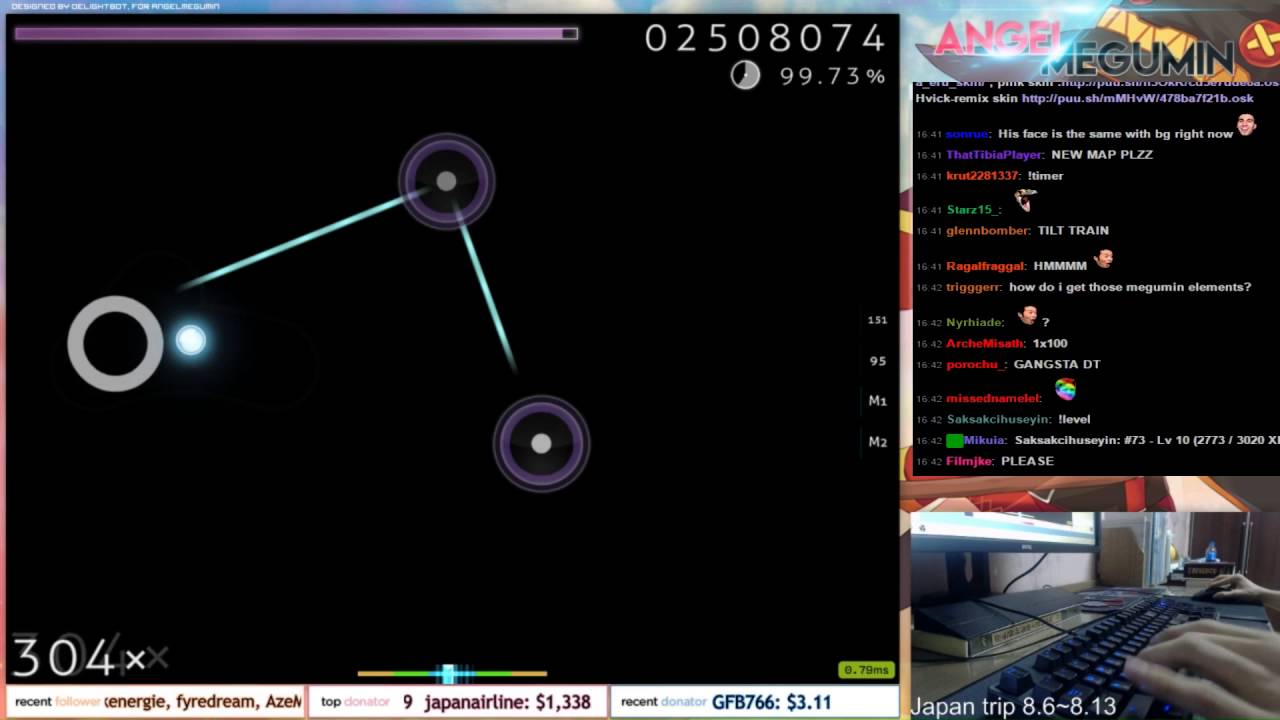
Task: Click the accuracy pie progress icon
Action: point(745,75)
